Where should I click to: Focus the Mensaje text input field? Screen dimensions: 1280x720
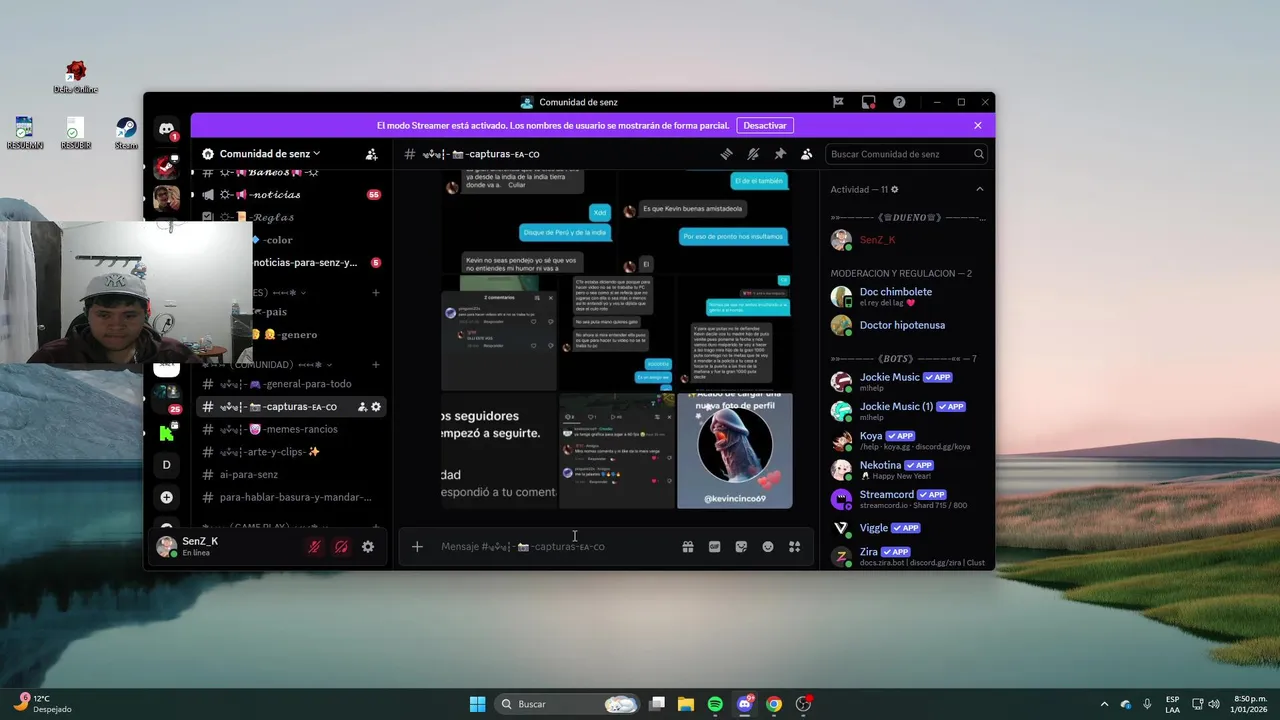(x=555, y=547)
